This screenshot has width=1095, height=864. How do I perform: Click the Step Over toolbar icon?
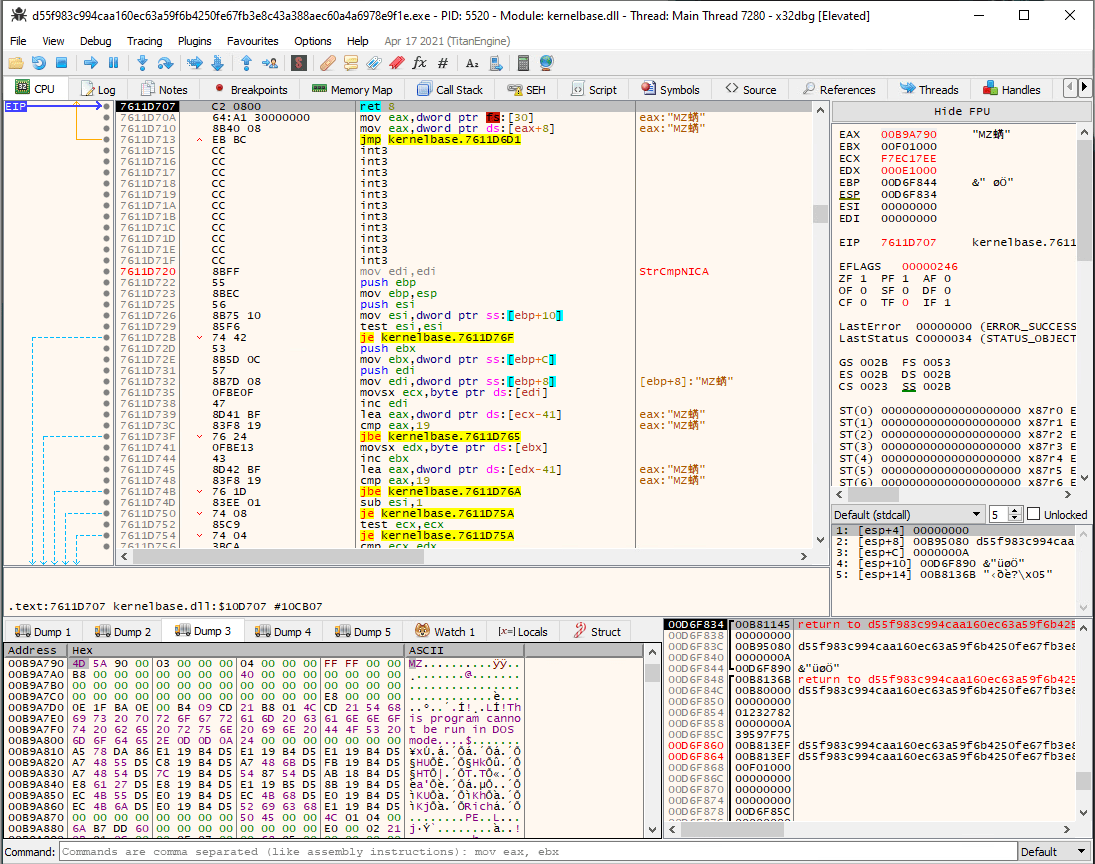(165, 63)
